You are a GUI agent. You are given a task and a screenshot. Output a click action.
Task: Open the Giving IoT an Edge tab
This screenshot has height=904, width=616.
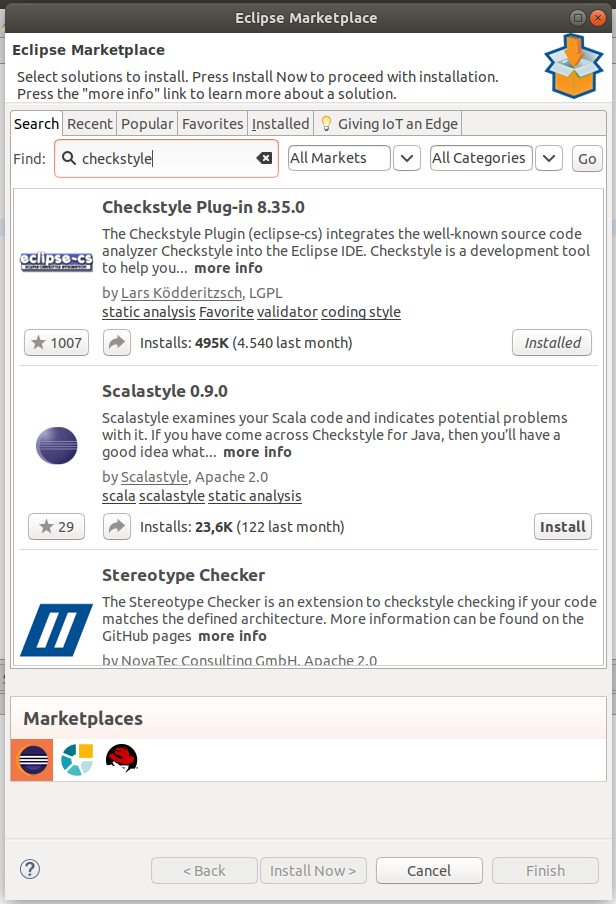388,123
